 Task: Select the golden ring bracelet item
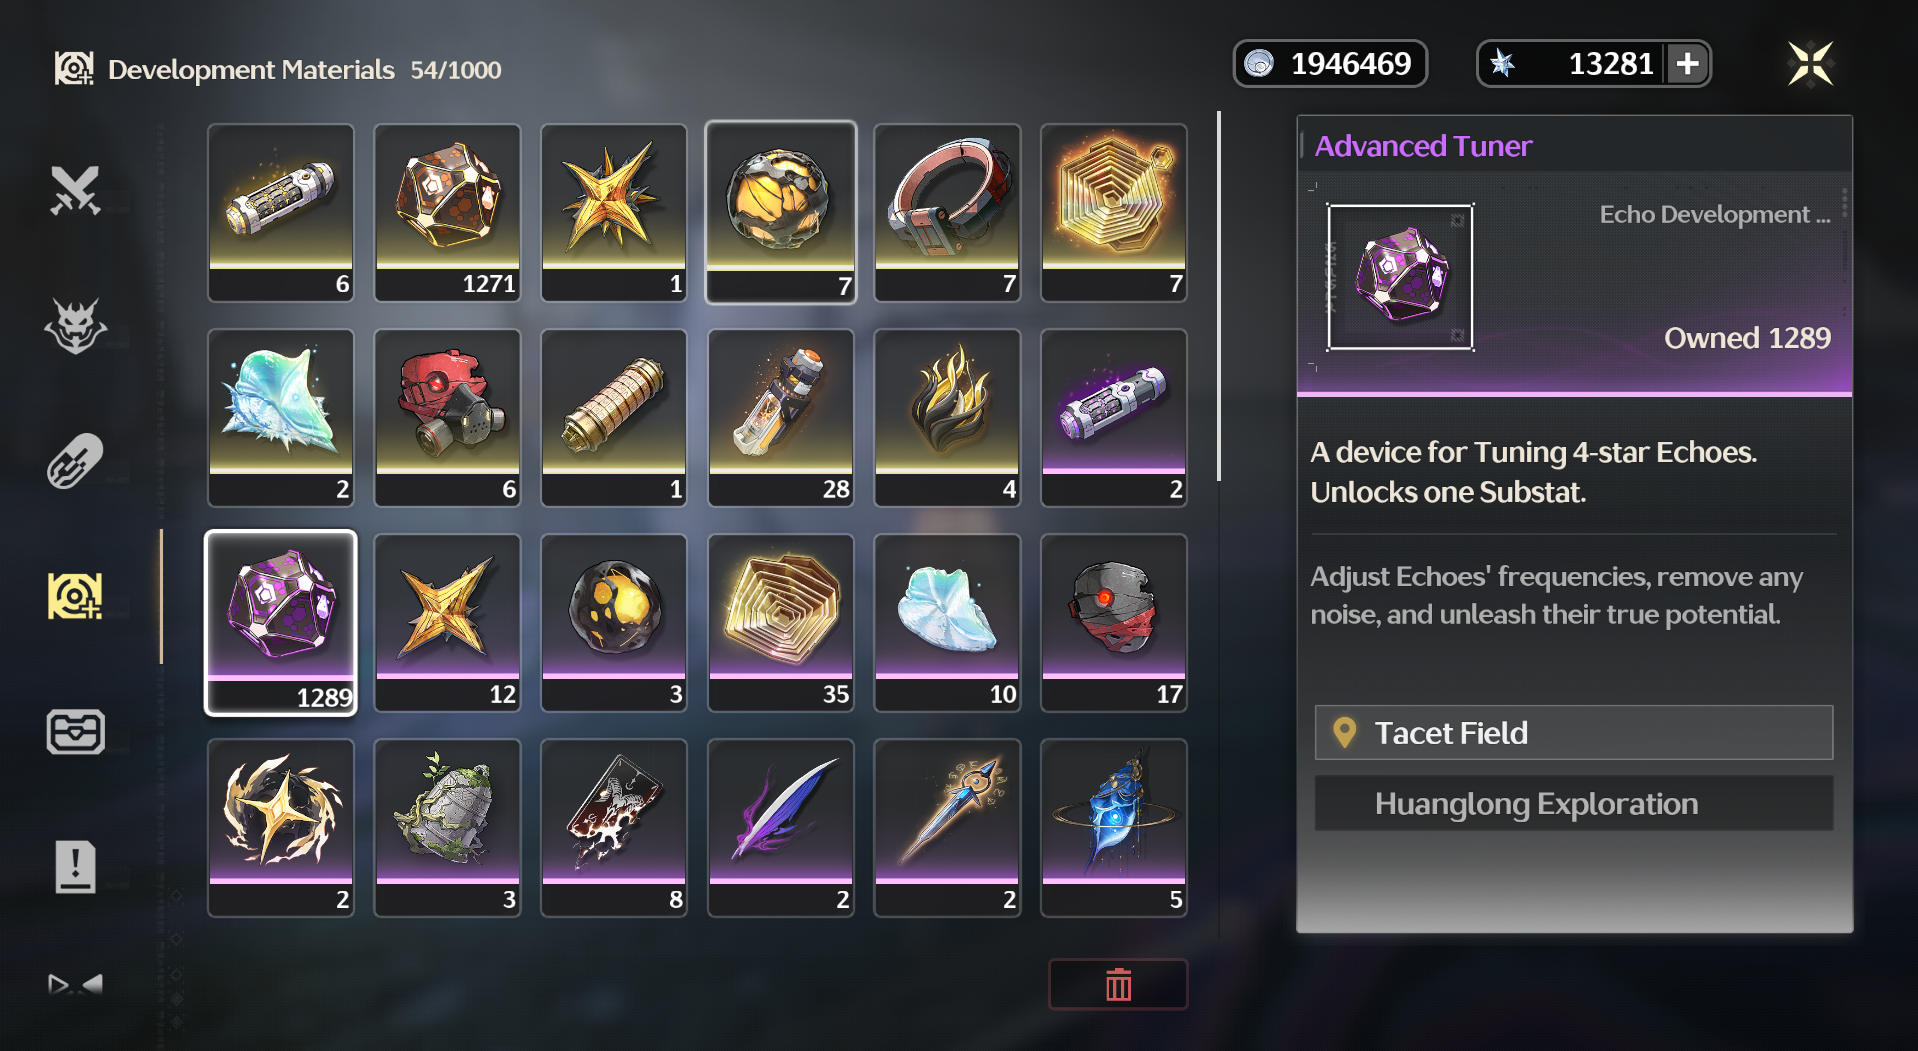947,212
